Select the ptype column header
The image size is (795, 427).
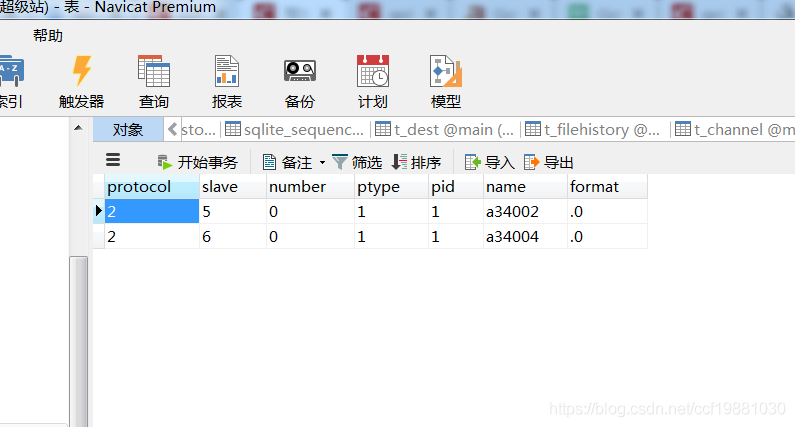tap(391, 187)
